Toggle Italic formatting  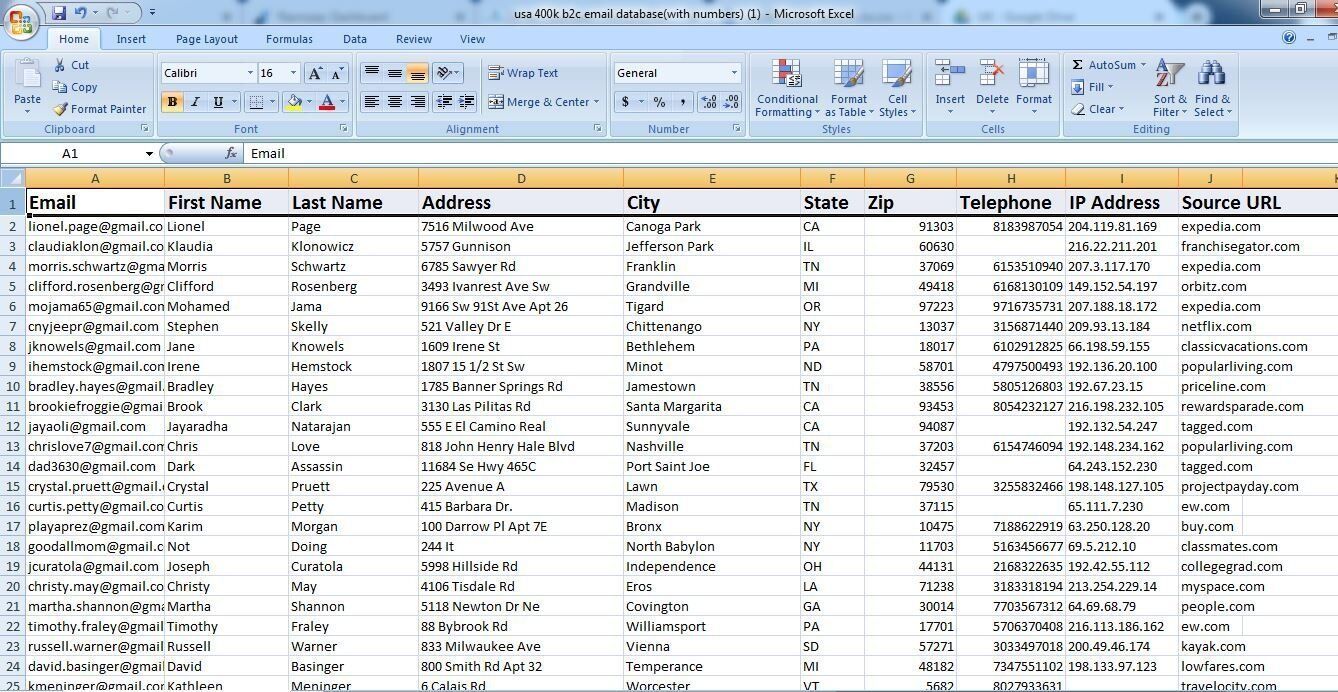click(195, 102)
